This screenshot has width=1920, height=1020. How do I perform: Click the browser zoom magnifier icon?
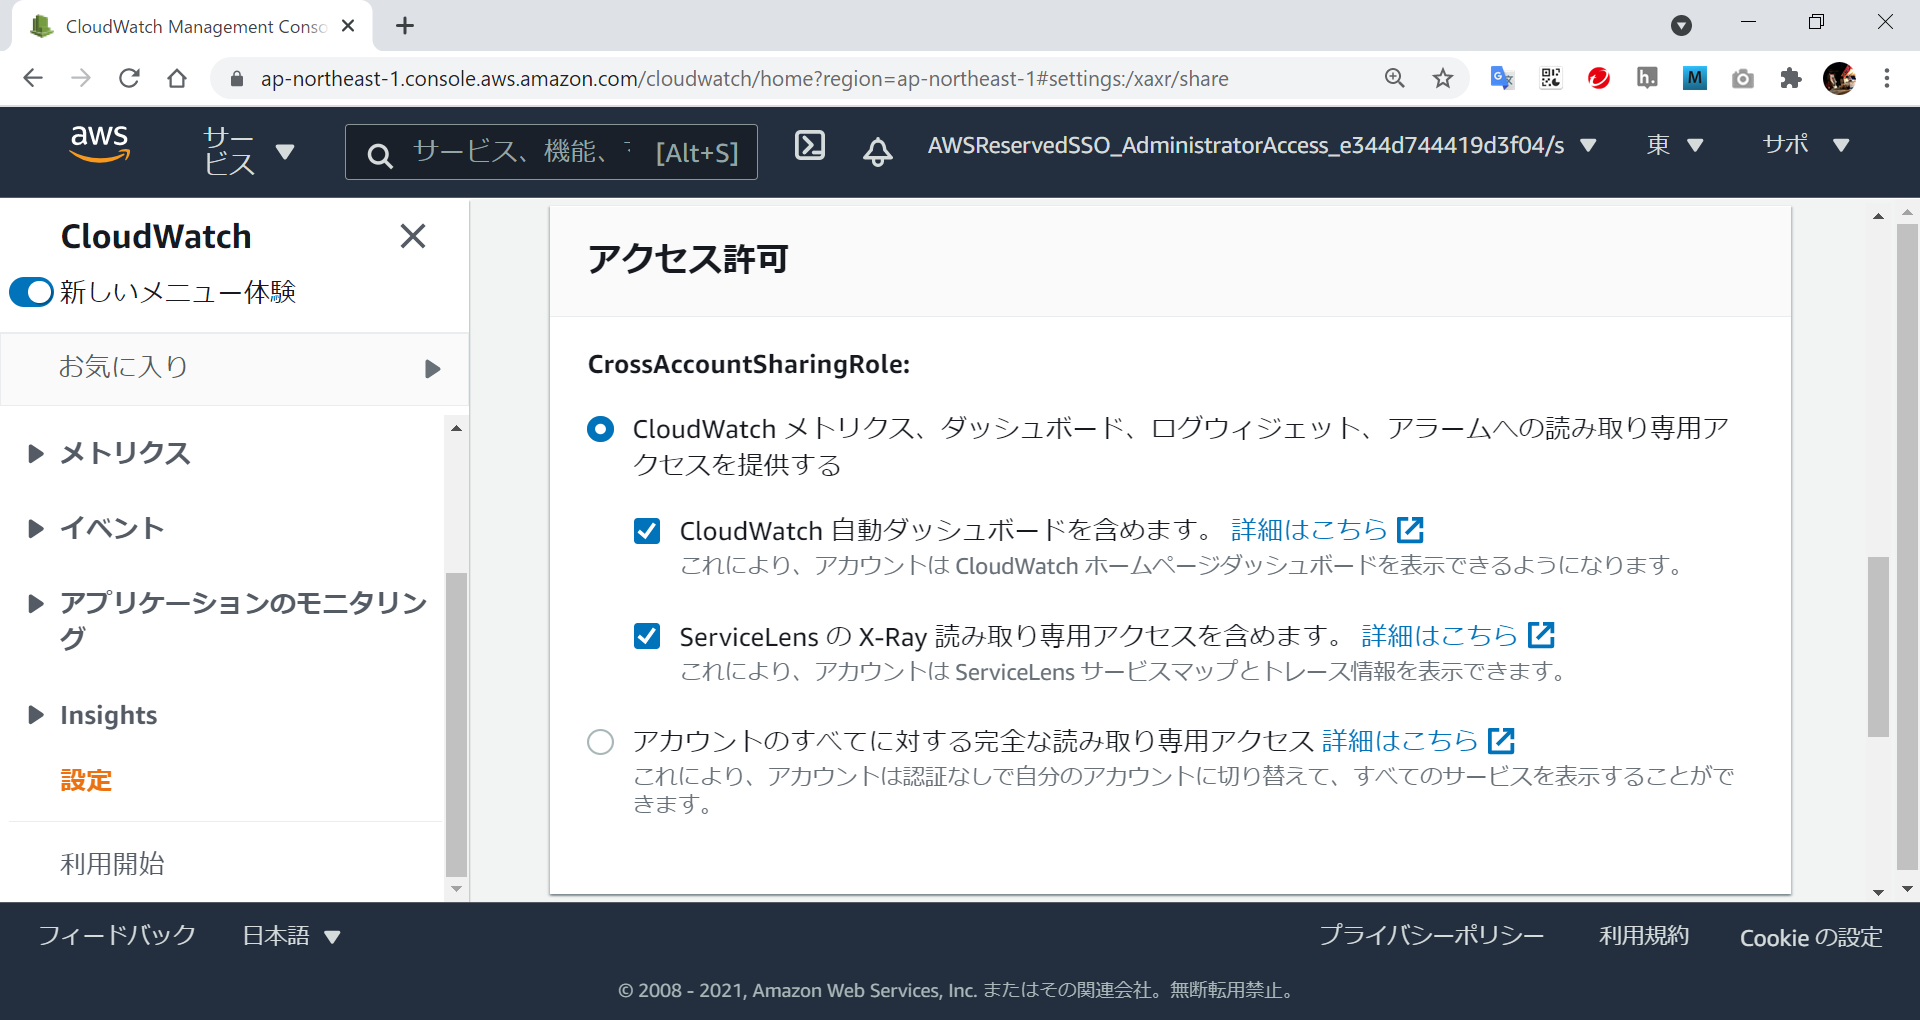pyautogui.click(x=1394, y=78)
